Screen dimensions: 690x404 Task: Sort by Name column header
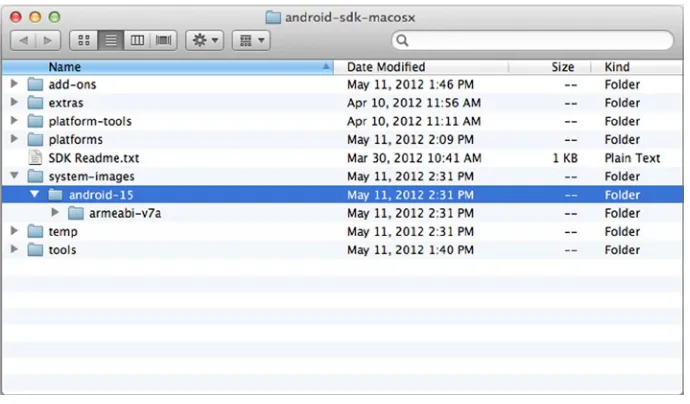[x=167, y=67]
